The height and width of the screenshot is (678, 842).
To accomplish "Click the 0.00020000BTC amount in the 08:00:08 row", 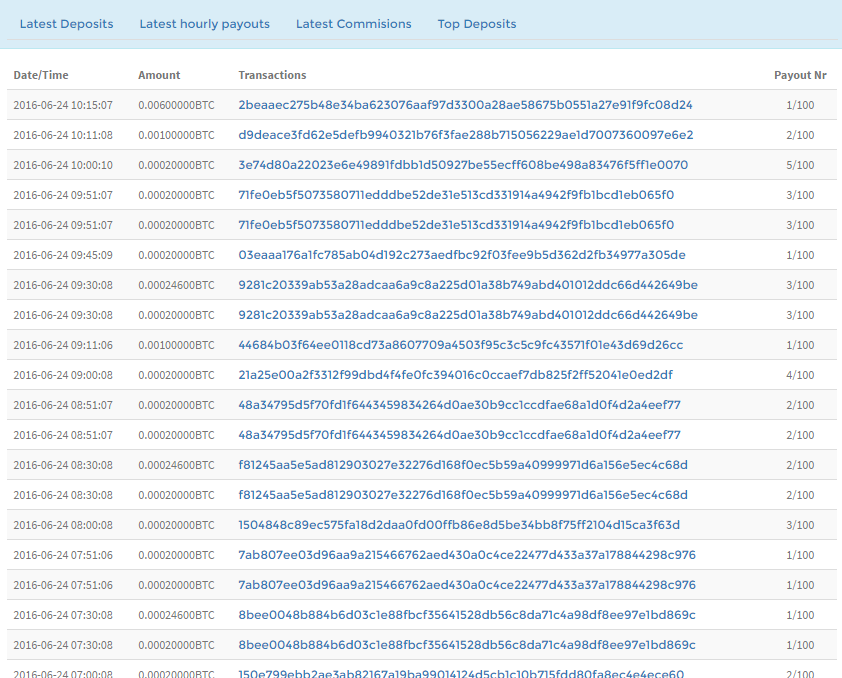I will coord(176,525).
